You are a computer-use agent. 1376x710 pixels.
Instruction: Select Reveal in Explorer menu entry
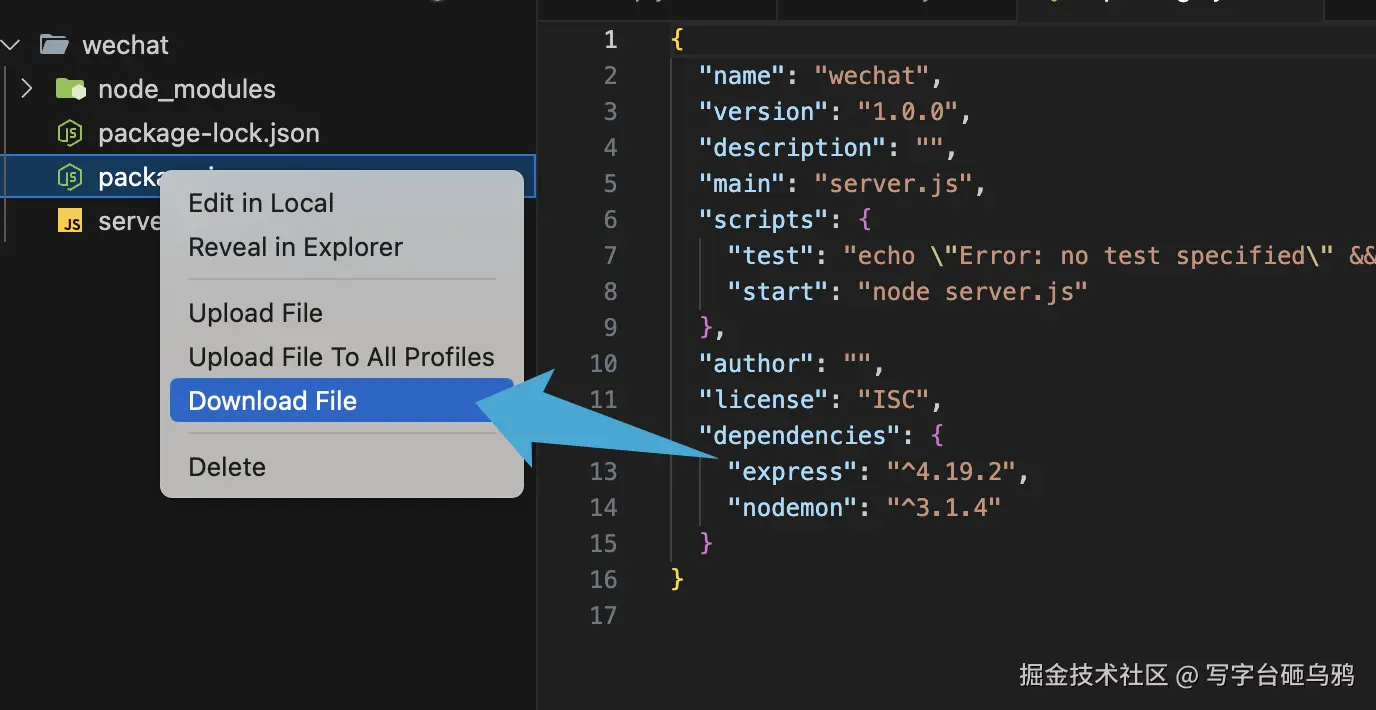click(295, 247)
